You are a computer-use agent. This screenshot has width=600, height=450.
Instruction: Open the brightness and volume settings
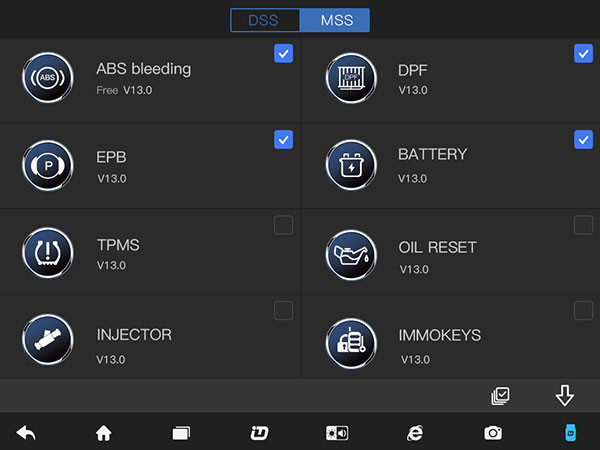pos(337,433)
